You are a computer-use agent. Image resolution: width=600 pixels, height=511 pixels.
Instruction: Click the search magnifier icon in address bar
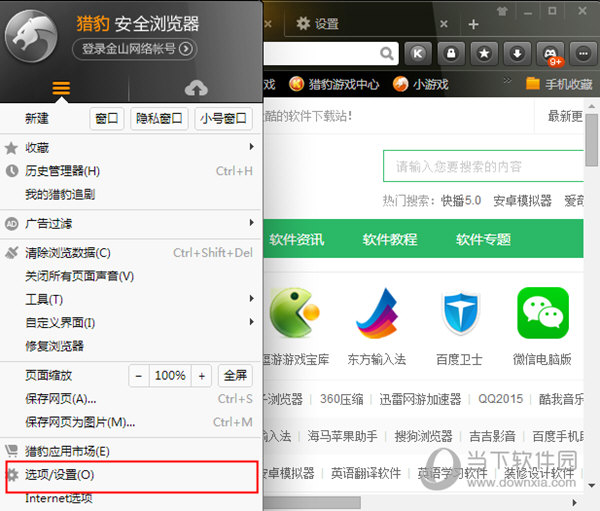(x=387, y=53)
